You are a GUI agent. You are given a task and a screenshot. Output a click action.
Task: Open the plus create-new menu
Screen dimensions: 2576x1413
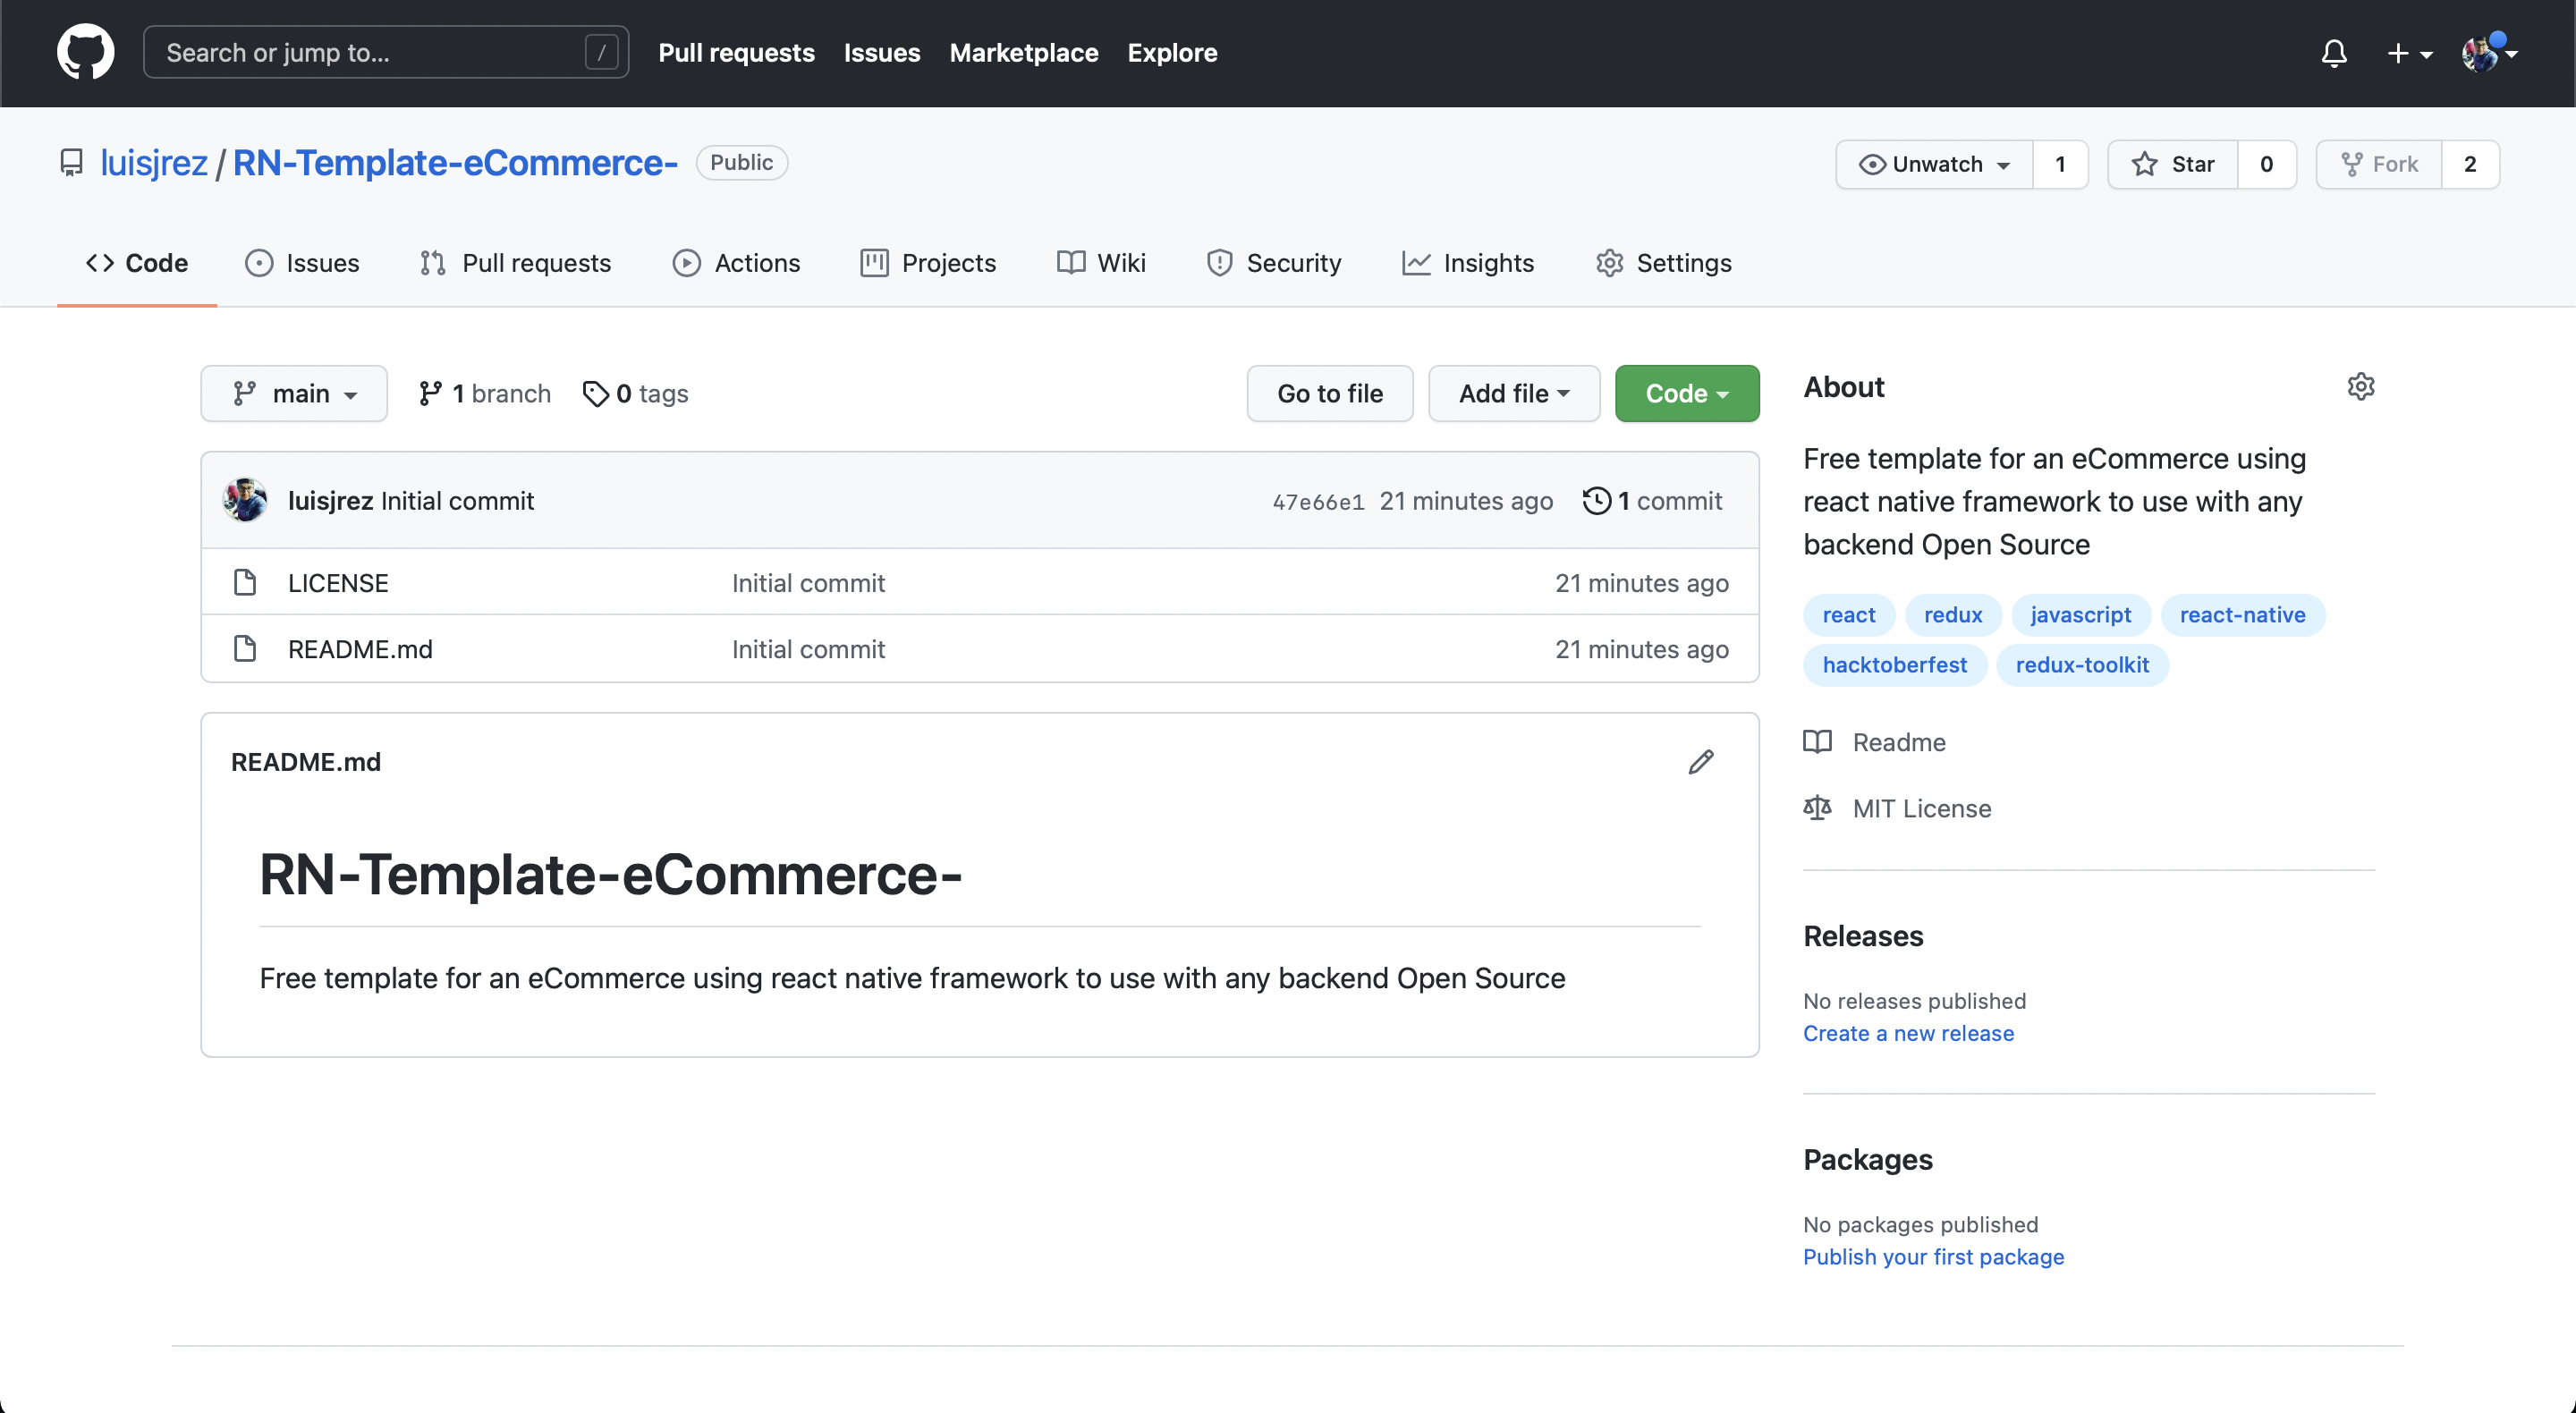coord(2408,53)
